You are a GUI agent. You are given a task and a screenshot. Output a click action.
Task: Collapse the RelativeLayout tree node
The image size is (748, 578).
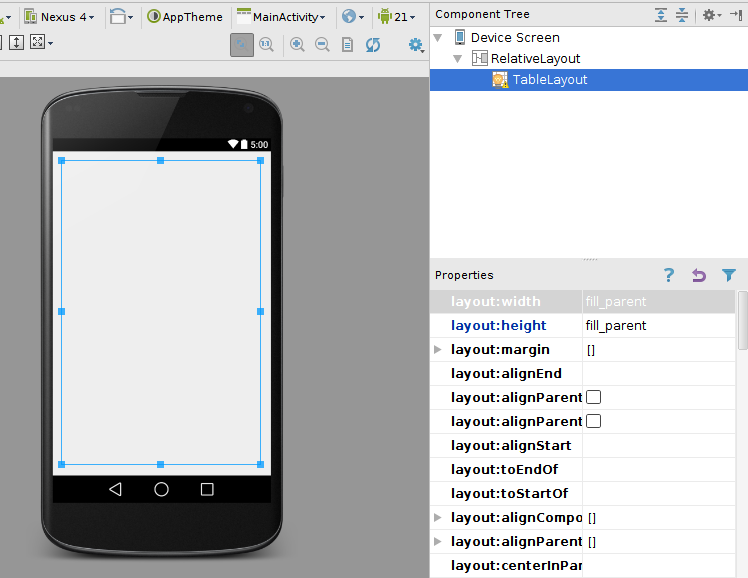457,59
